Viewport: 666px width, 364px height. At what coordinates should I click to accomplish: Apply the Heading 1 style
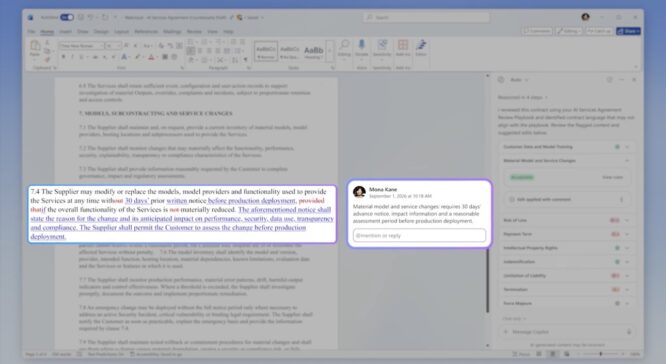(x=313, y=51)
